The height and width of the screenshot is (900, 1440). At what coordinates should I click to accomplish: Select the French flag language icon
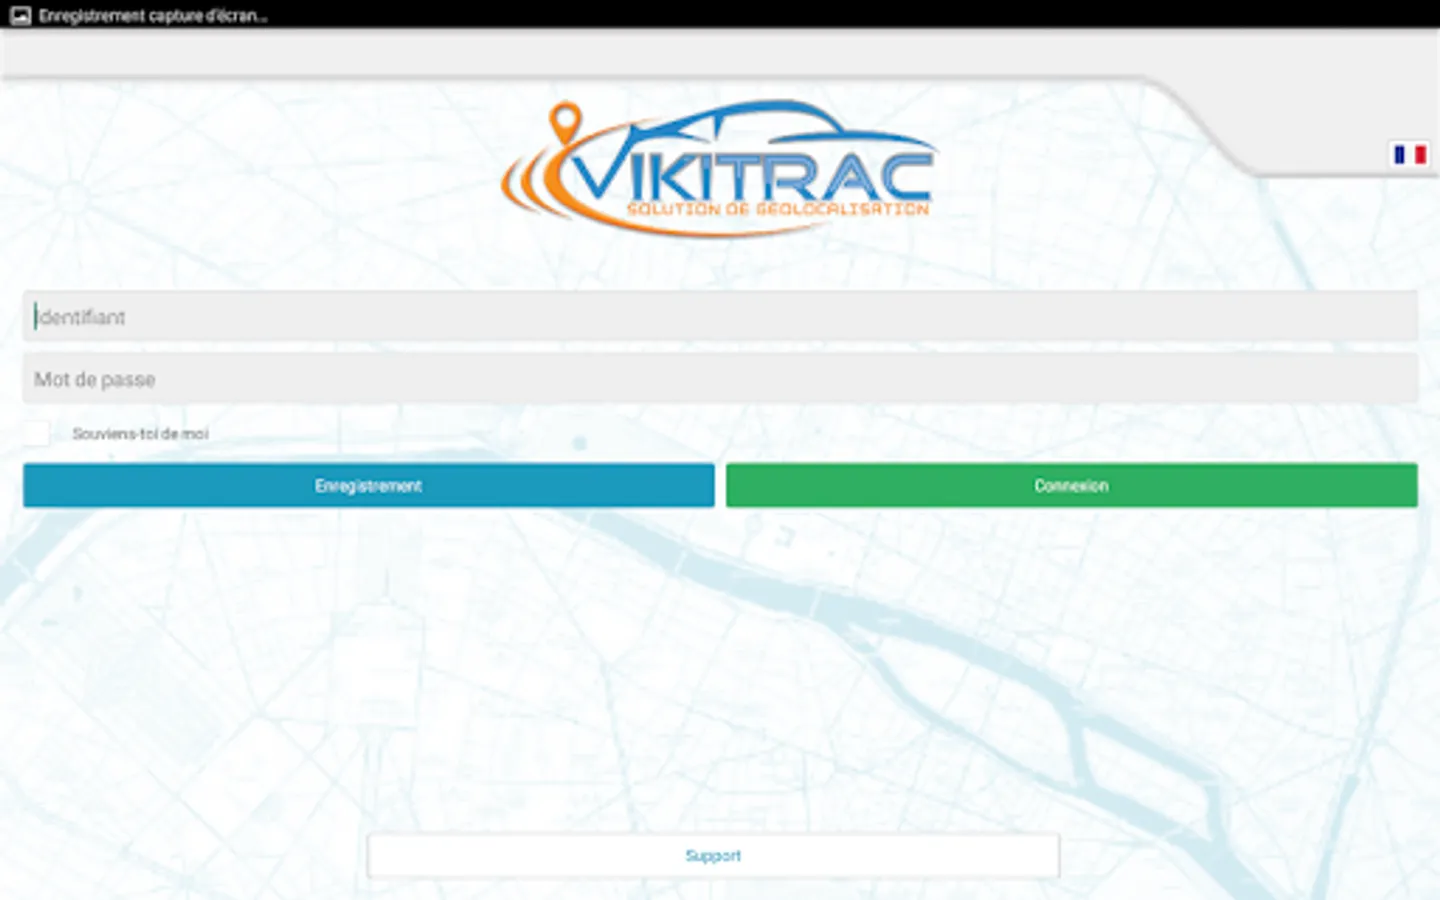(x=1410, y=154)
